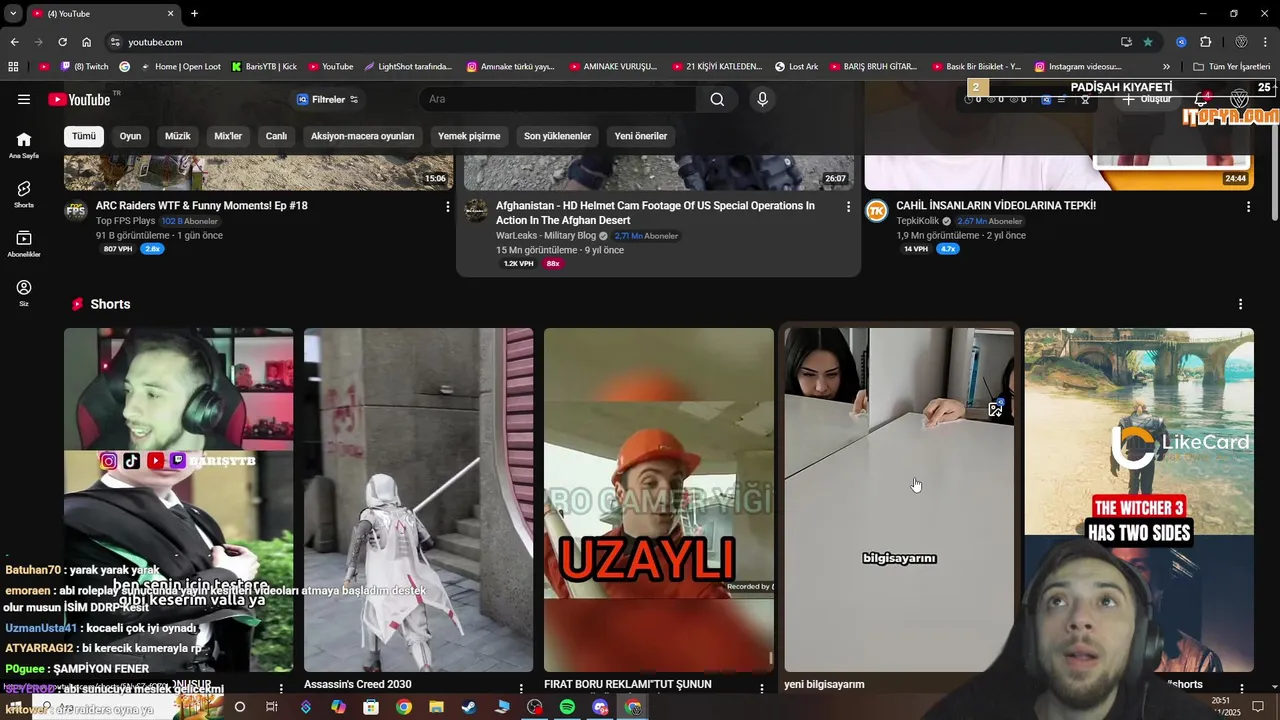Open notifications bell on YouTube
This screenshot has width=1280, height=720.
coord(1202,99)
